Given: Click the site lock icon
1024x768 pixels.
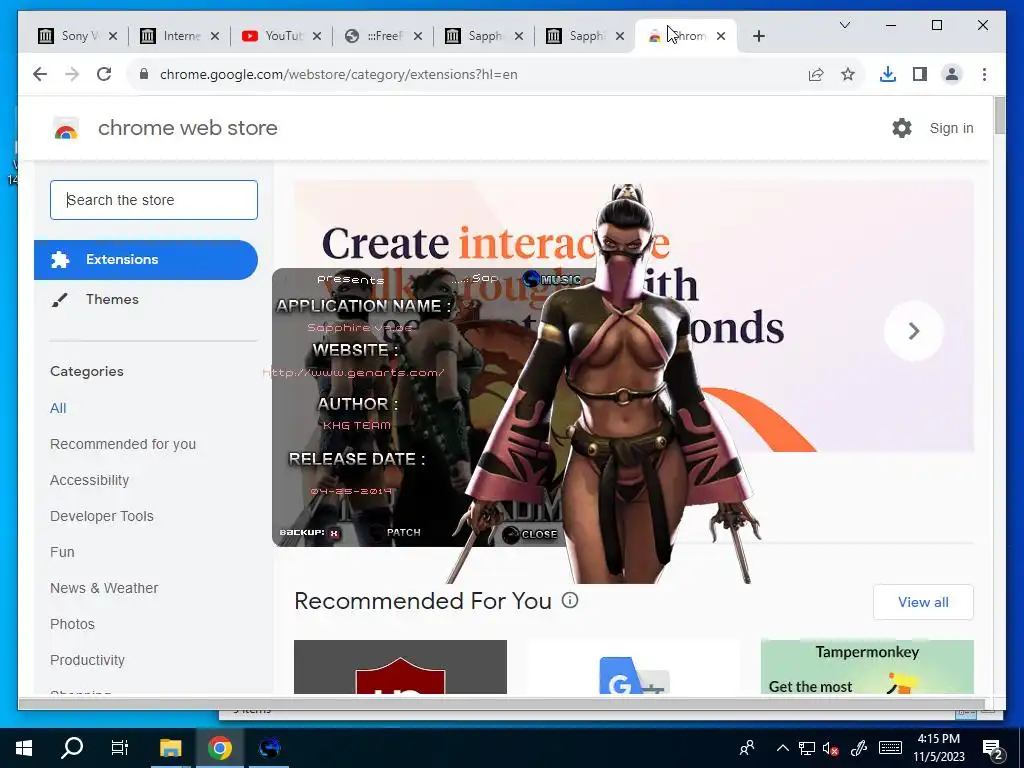Looking at the screenshot, I should (x=144, y=74).
